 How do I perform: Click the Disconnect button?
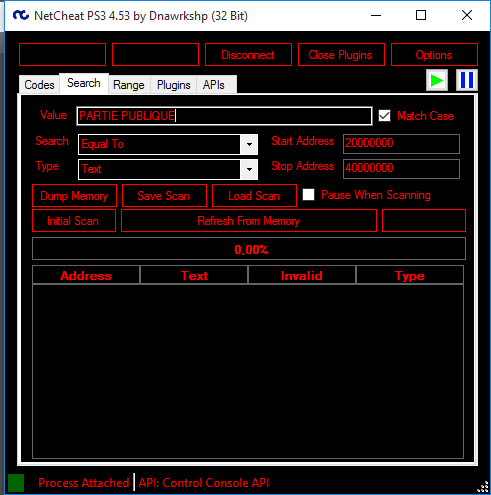click(248, 55)
